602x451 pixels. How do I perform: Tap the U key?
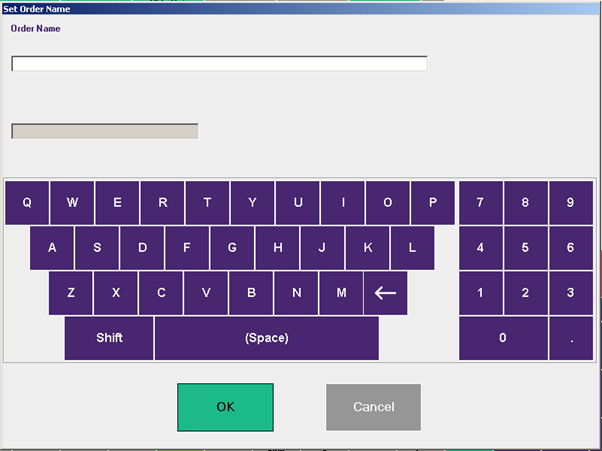[x=298, y=203]
